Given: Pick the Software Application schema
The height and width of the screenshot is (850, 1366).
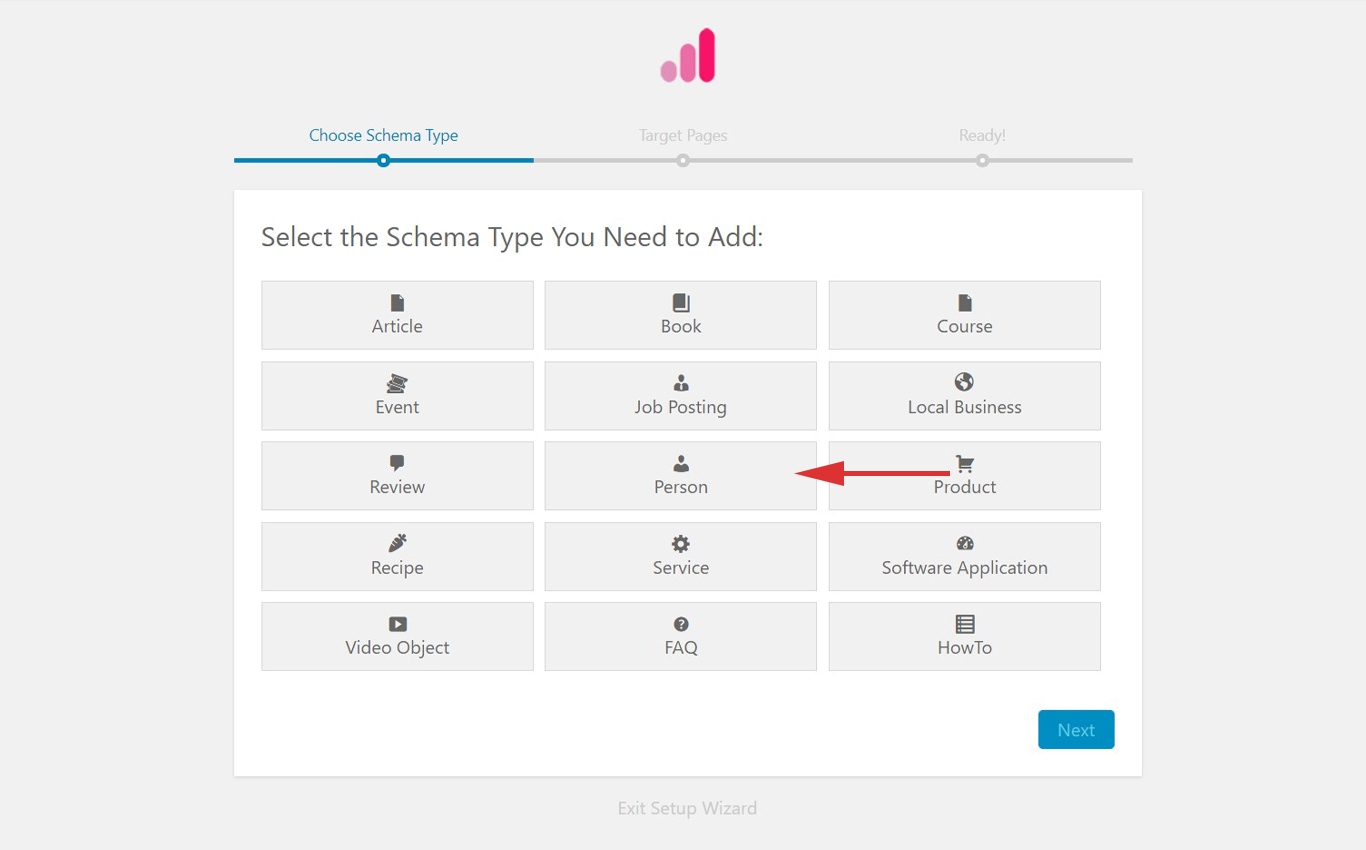Looking at the screenshot, I should click(x=964, y=556).
